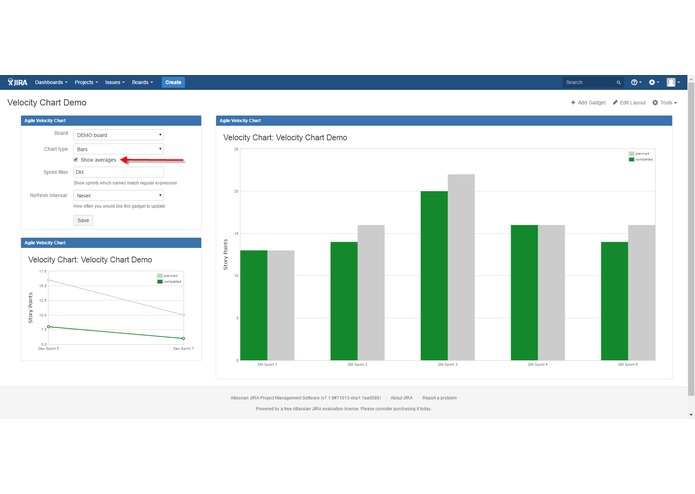Click the 'Story Points' axis label in bar chart
Image resolution: width=695 pixels, height=494 pixels.
tap(225, 255)
